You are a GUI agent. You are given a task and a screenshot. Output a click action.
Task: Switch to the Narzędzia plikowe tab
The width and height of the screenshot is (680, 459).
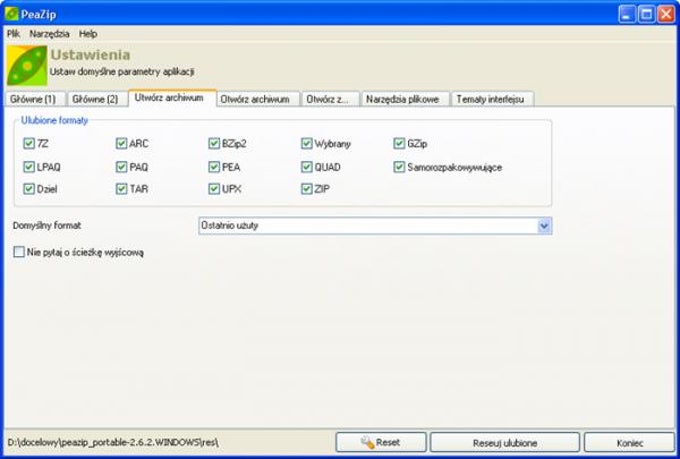(x=405, y=99)
